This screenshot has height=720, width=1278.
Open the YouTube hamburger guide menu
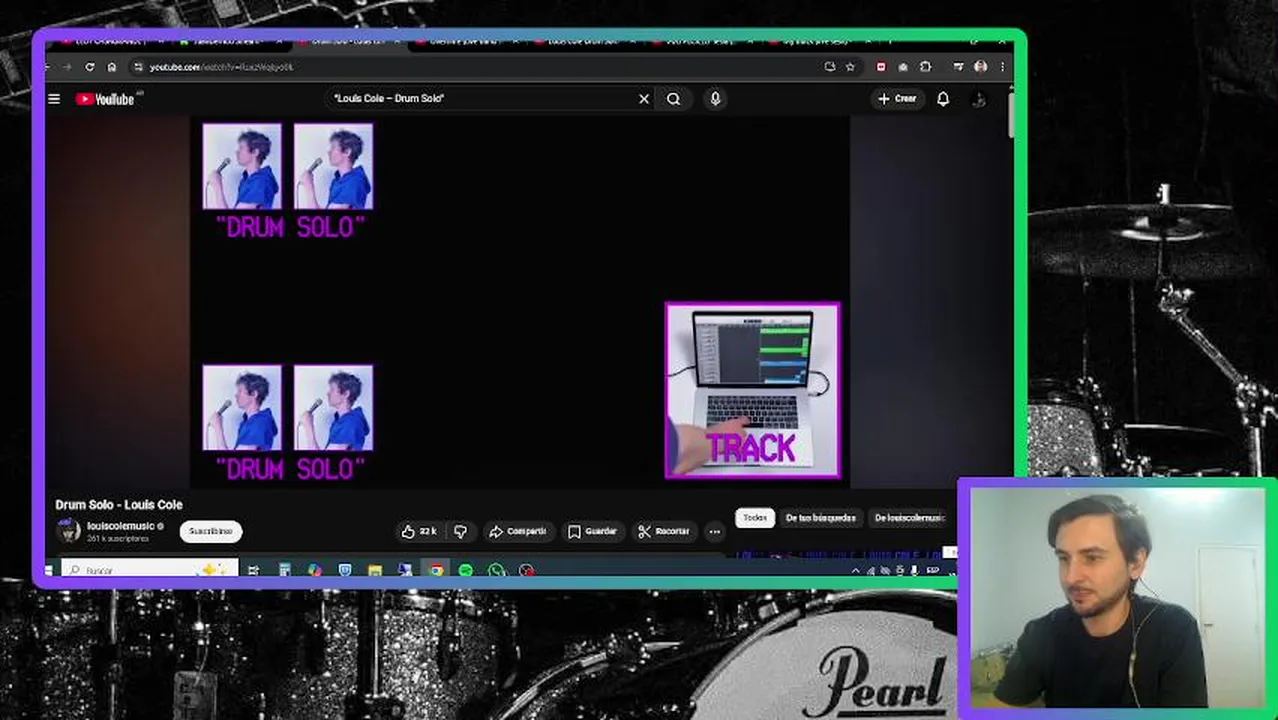click(54, 99)
